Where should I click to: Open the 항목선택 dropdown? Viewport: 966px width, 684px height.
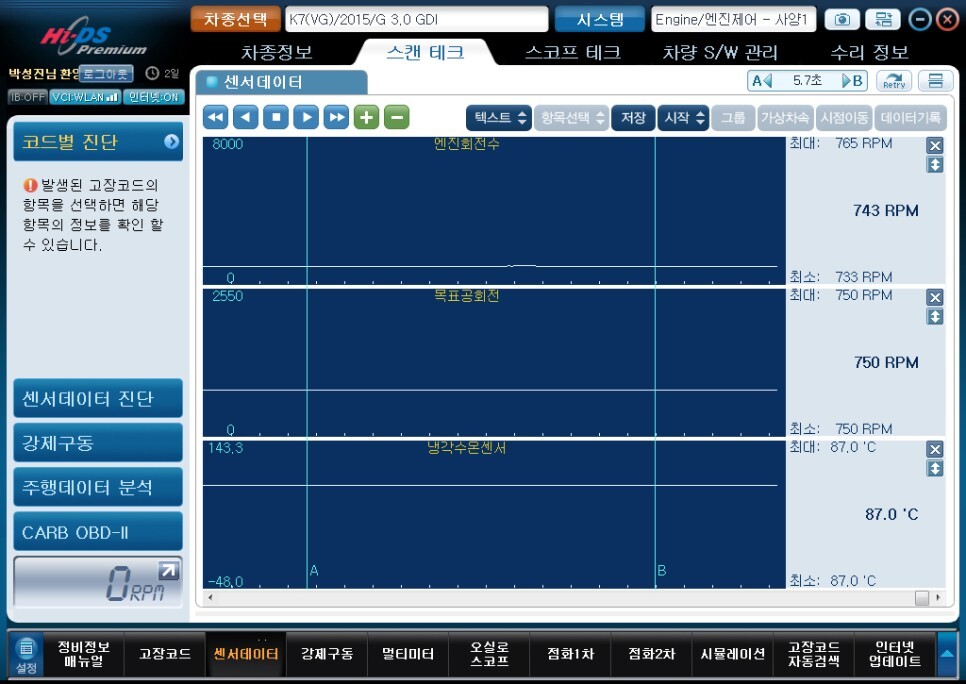pos(572,118)
